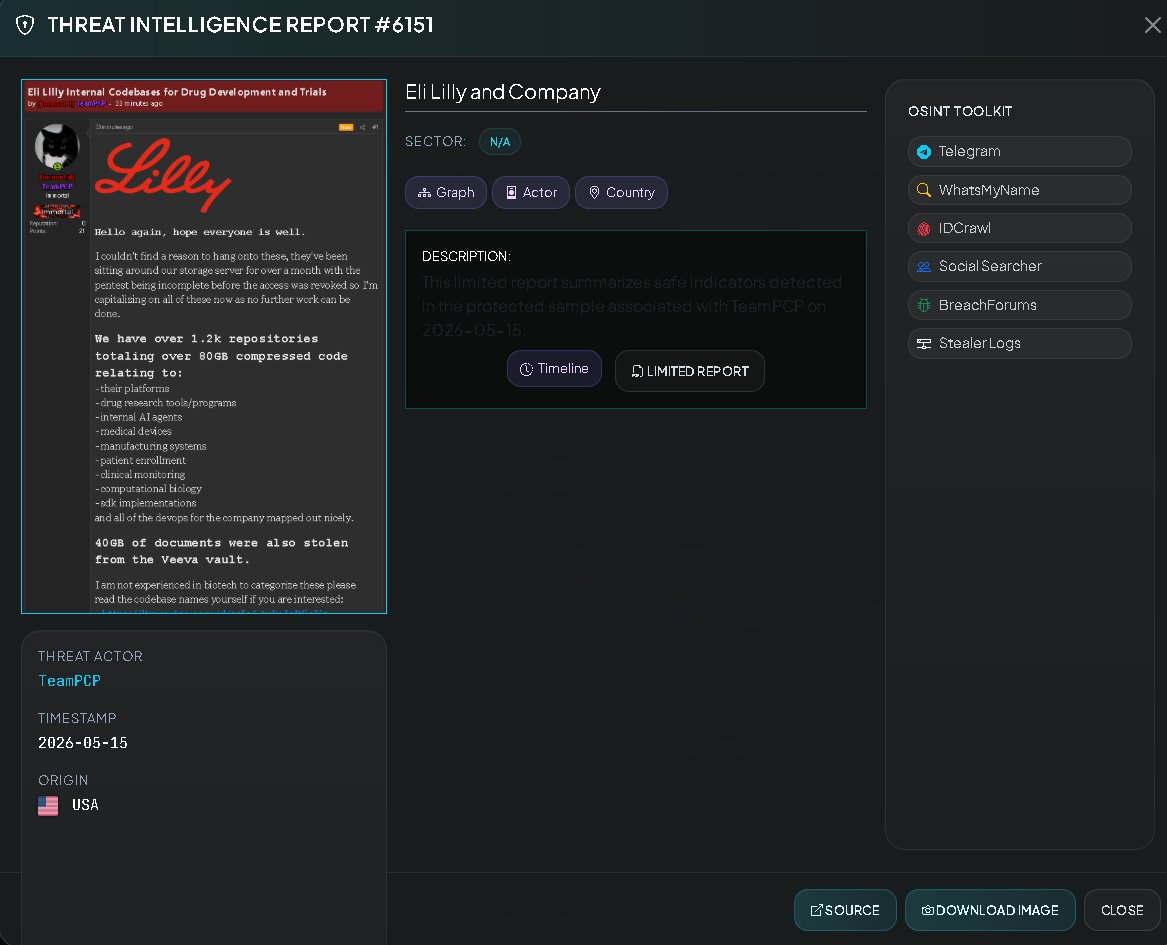Click the StealerLogs monitor icon
The height and width of the screenshot is (945, 1167).
tap(924, 344)
